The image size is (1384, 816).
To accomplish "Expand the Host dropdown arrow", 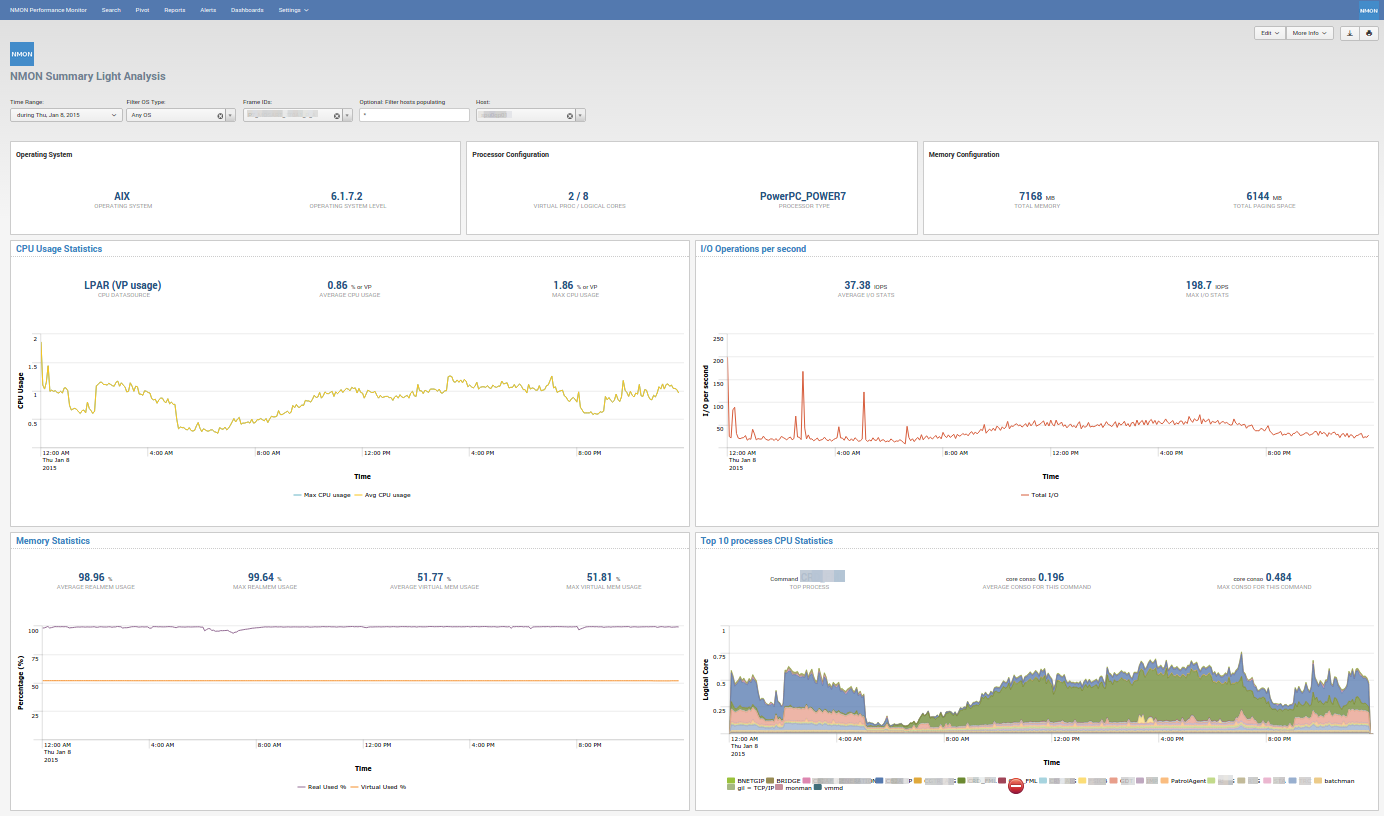I will [x=581, y=115].
